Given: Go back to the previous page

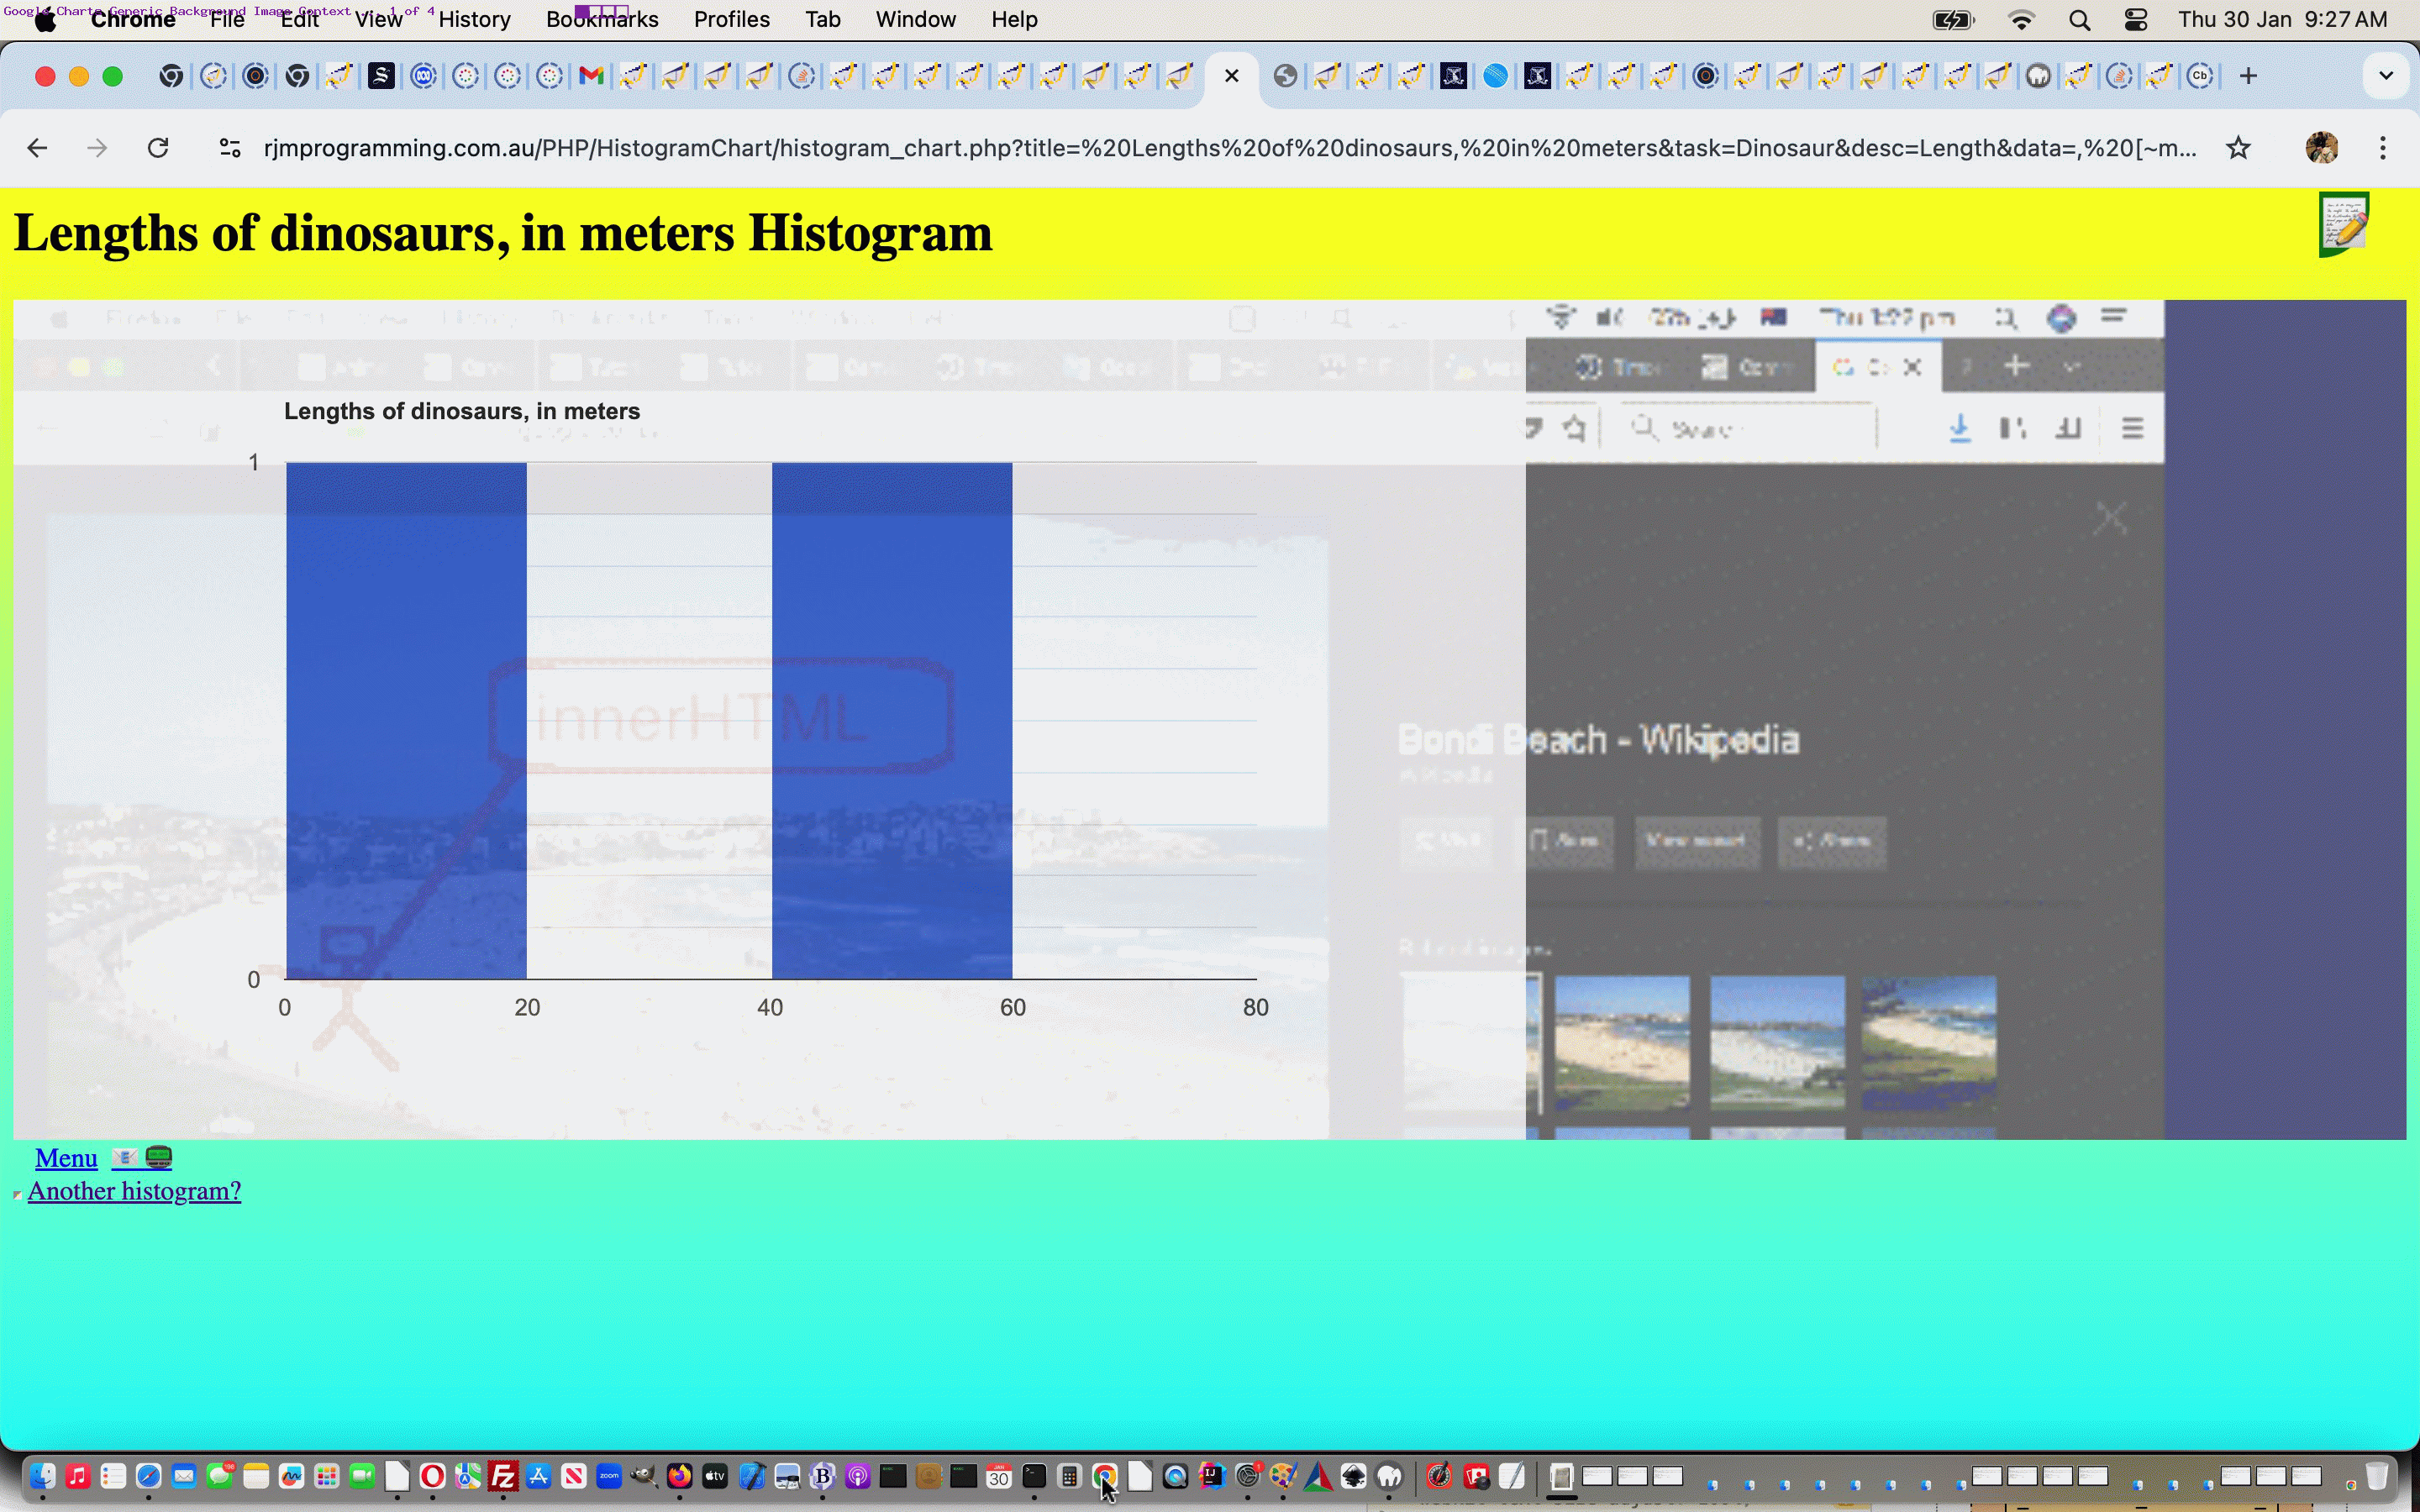Looking at the screenshot, I should coord(37,148).
